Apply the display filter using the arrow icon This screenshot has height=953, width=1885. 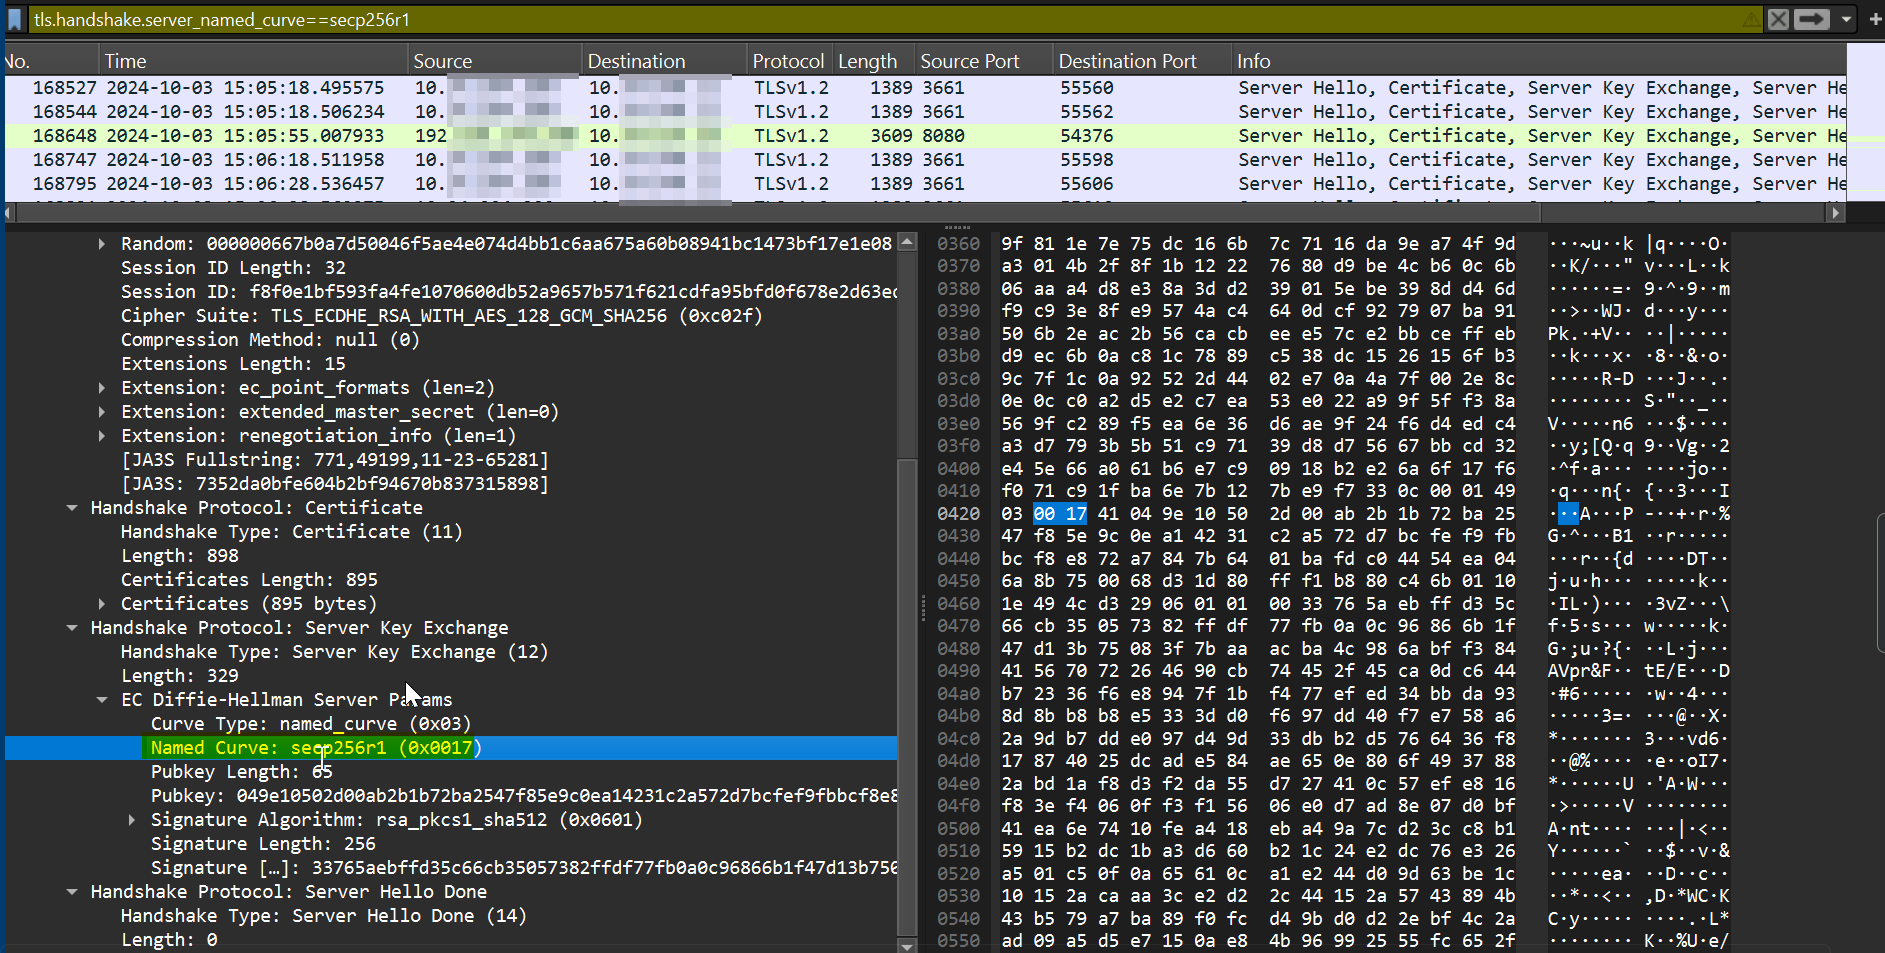pyautogui.click(x=1812, y=19)
